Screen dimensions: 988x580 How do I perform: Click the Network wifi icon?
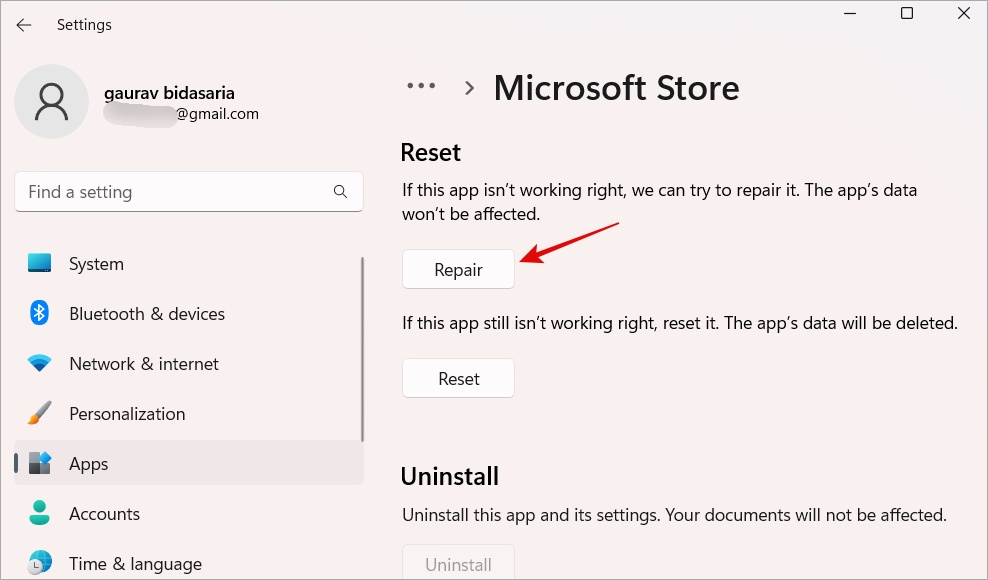[x=40, y=364]
